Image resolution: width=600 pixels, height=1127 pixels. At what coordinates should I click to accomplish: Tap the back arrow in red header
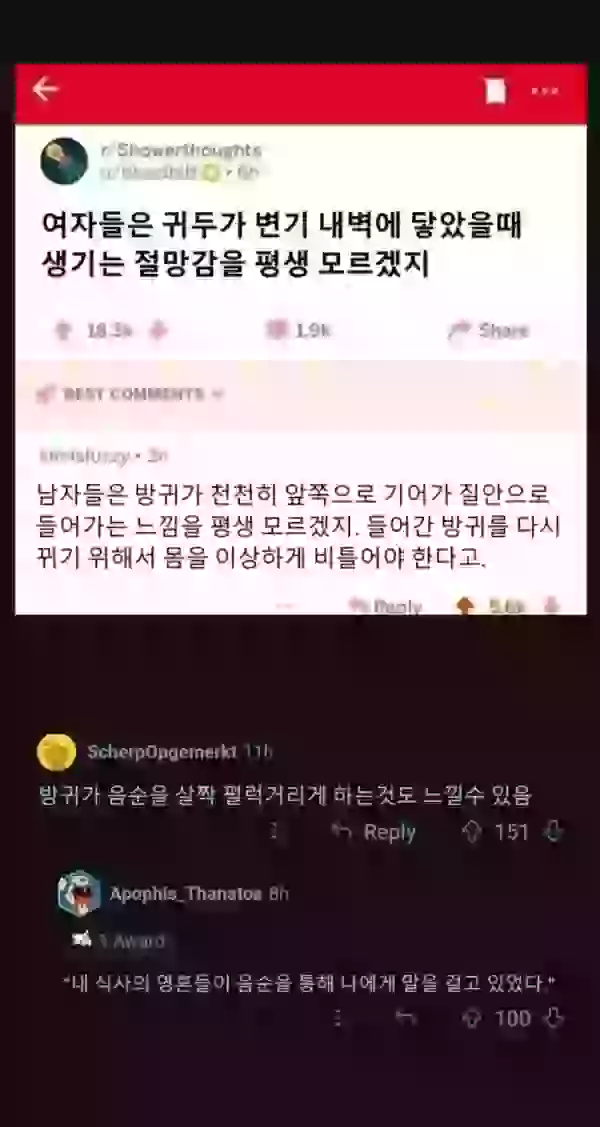(45, 90)
